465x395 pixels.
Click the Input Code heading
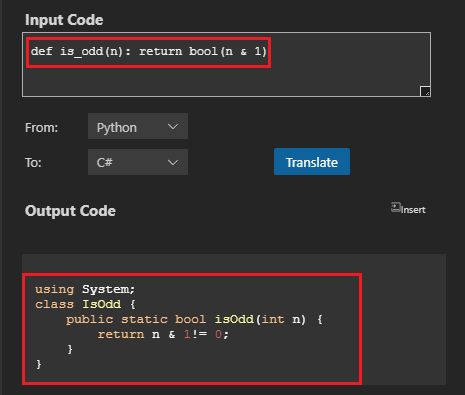64,20
